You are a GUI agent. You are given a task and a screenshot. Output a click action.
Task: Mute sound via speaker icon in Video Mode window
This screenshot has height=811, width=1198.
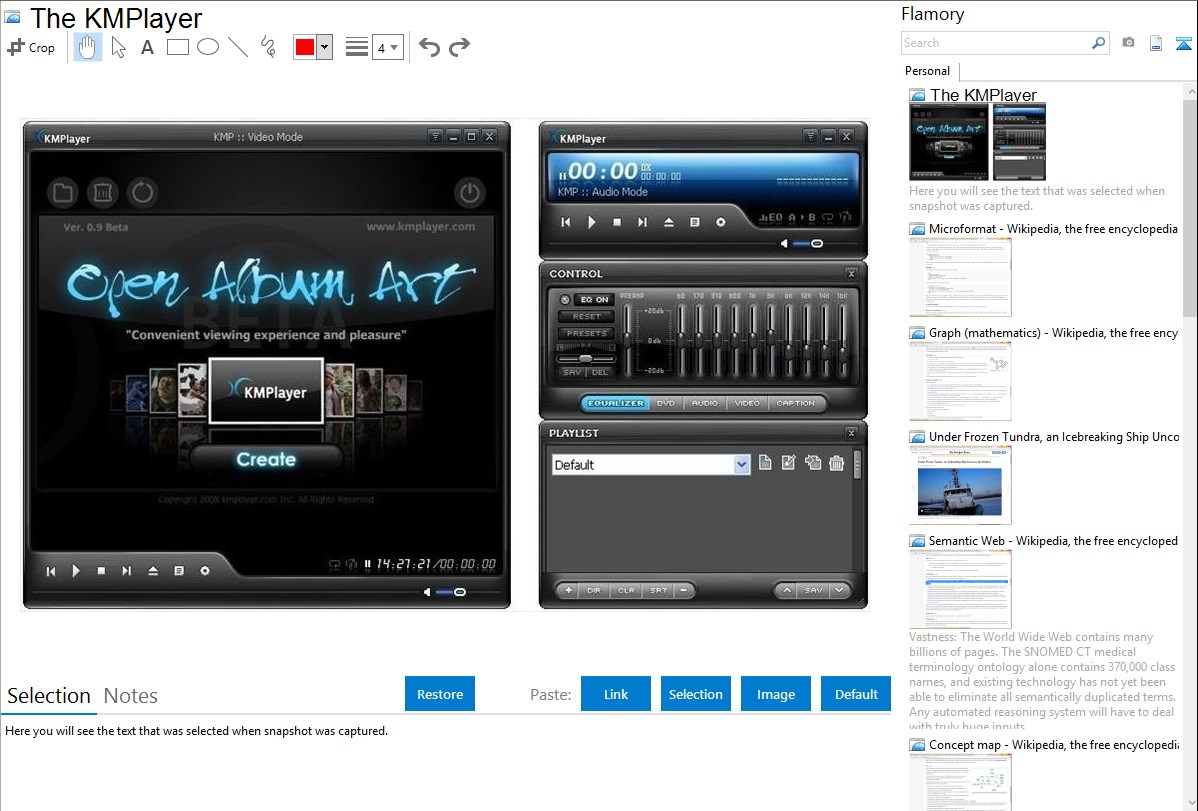(427, 592)
